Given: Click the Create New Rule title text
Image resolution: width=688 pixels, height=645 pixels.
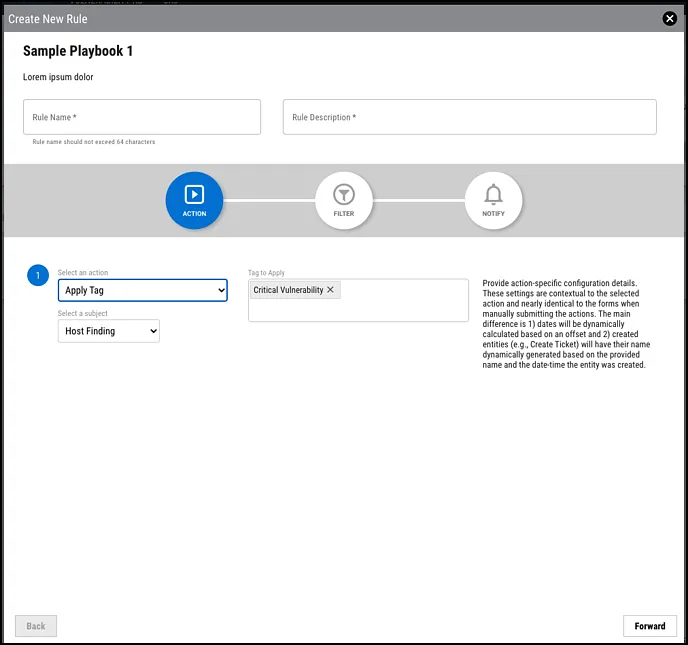Looking at the screenshot, I should (48, 19).
